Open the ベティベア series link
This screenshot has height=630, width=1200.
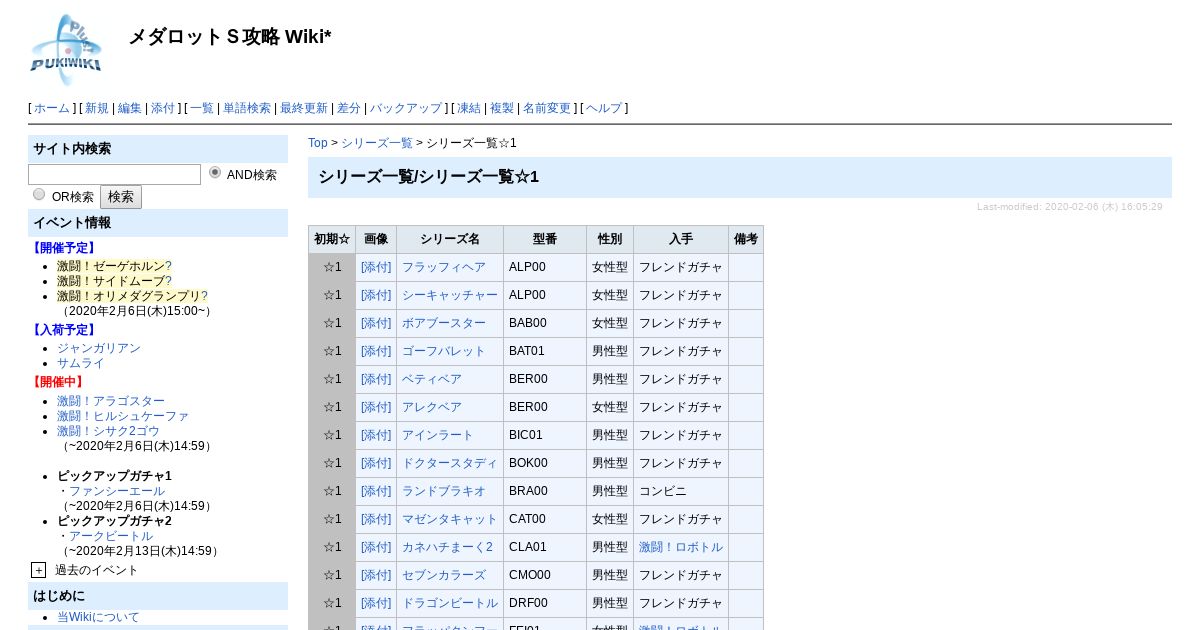(x=432, y=379)
